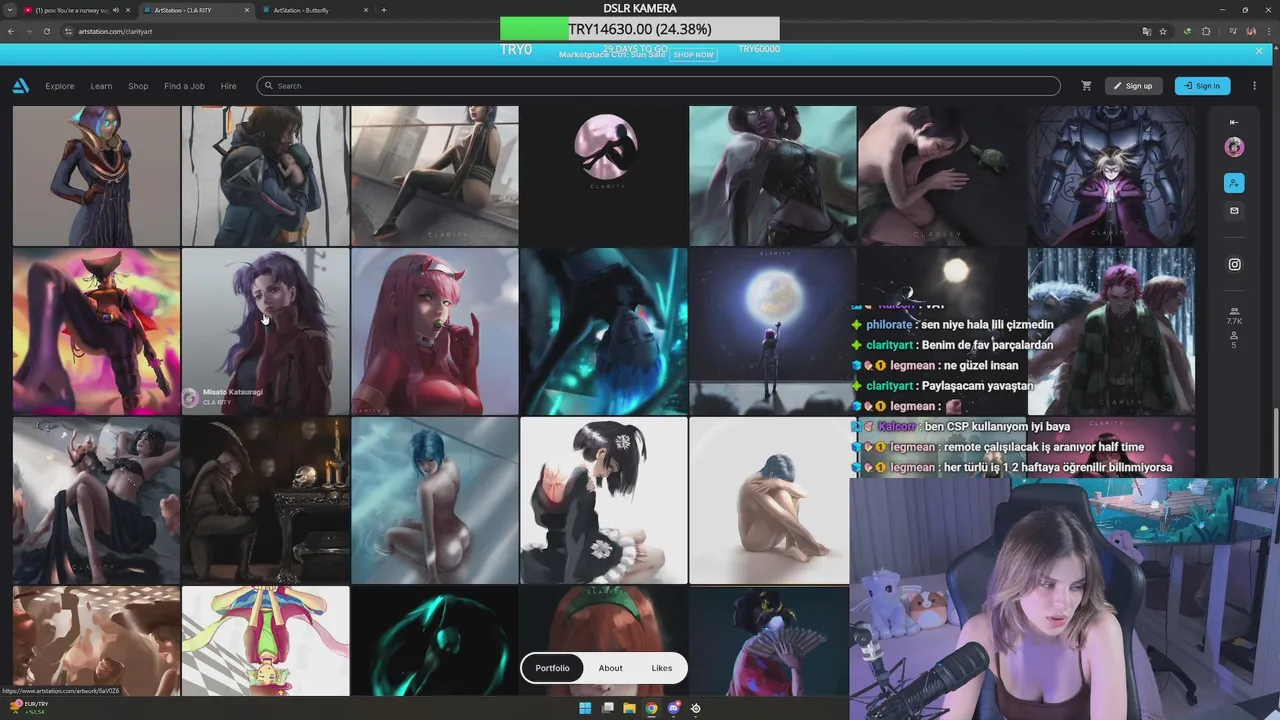
Task: Select the Portfolio tab
Action: pyautogui.click(x=552, y=668)
